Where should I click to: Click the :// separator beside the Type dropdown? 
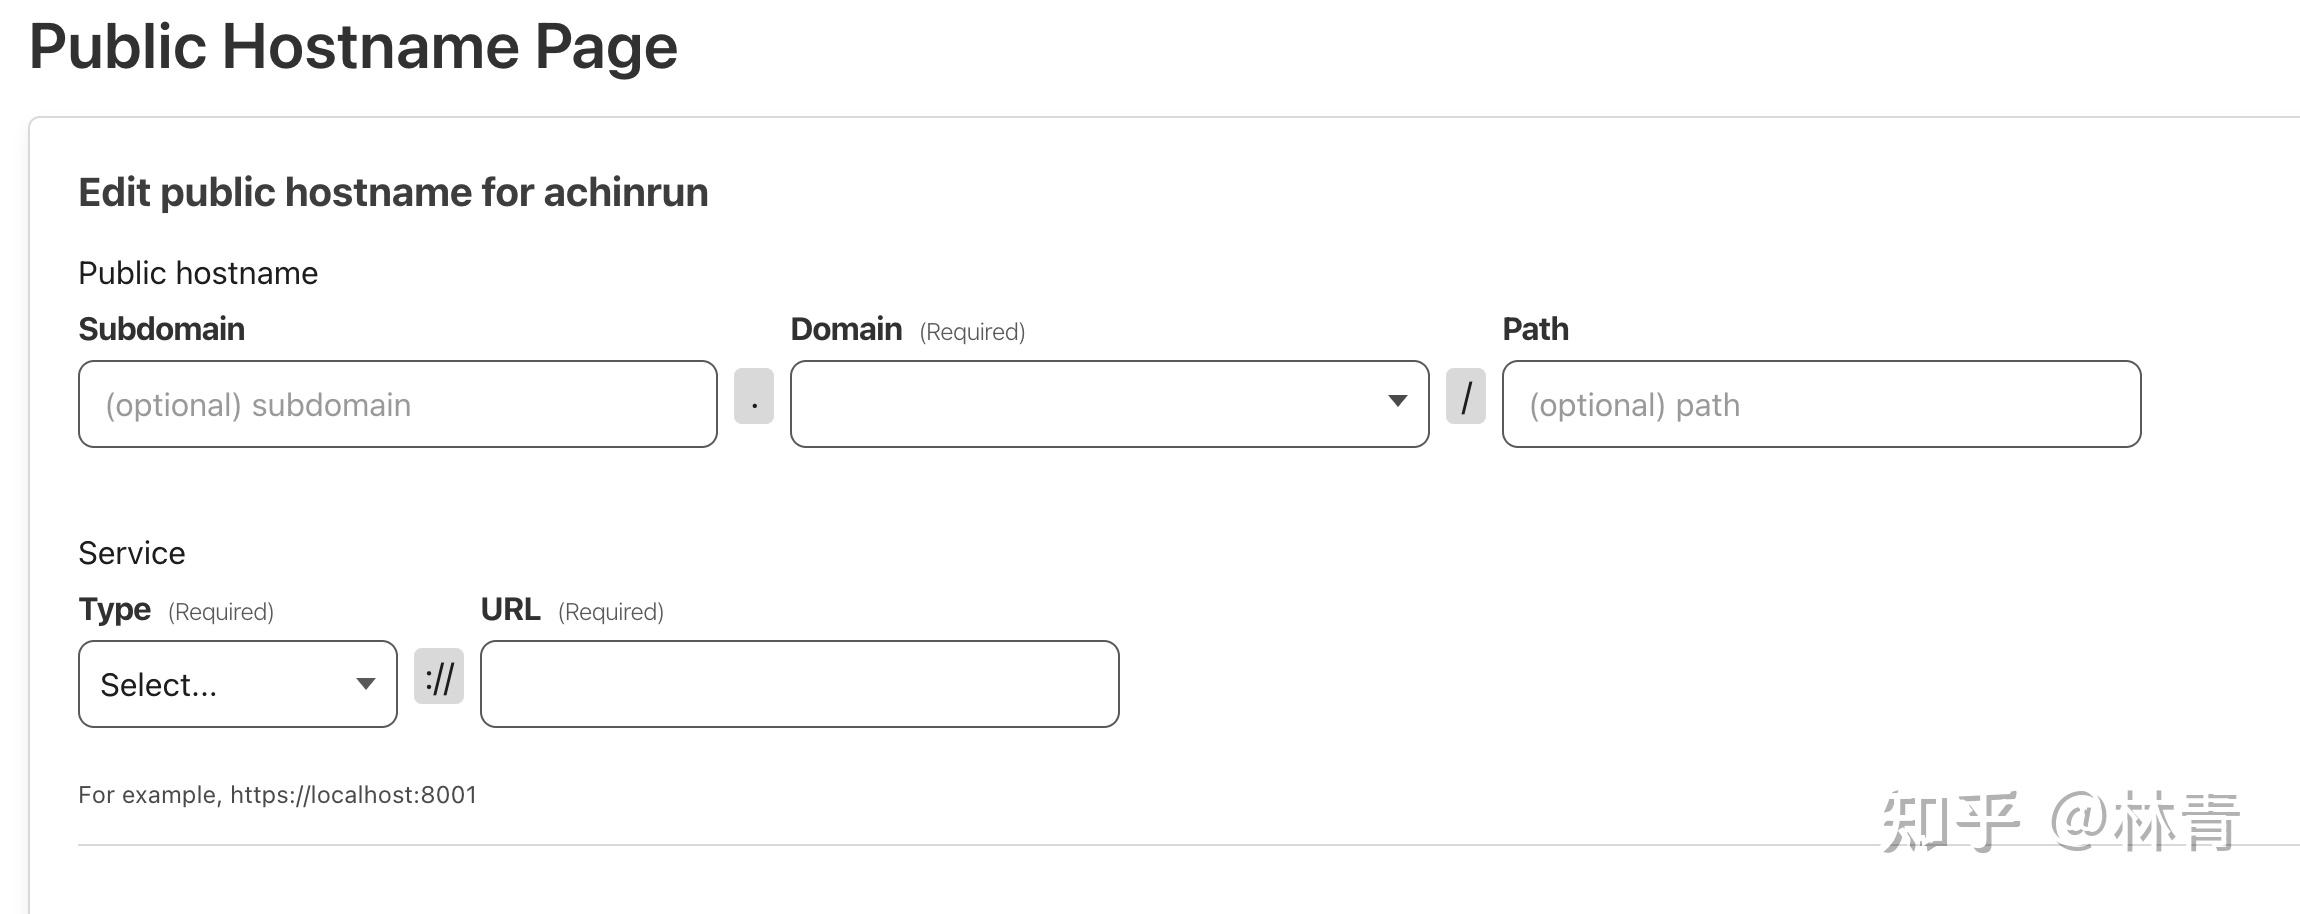tap(440, 676)
